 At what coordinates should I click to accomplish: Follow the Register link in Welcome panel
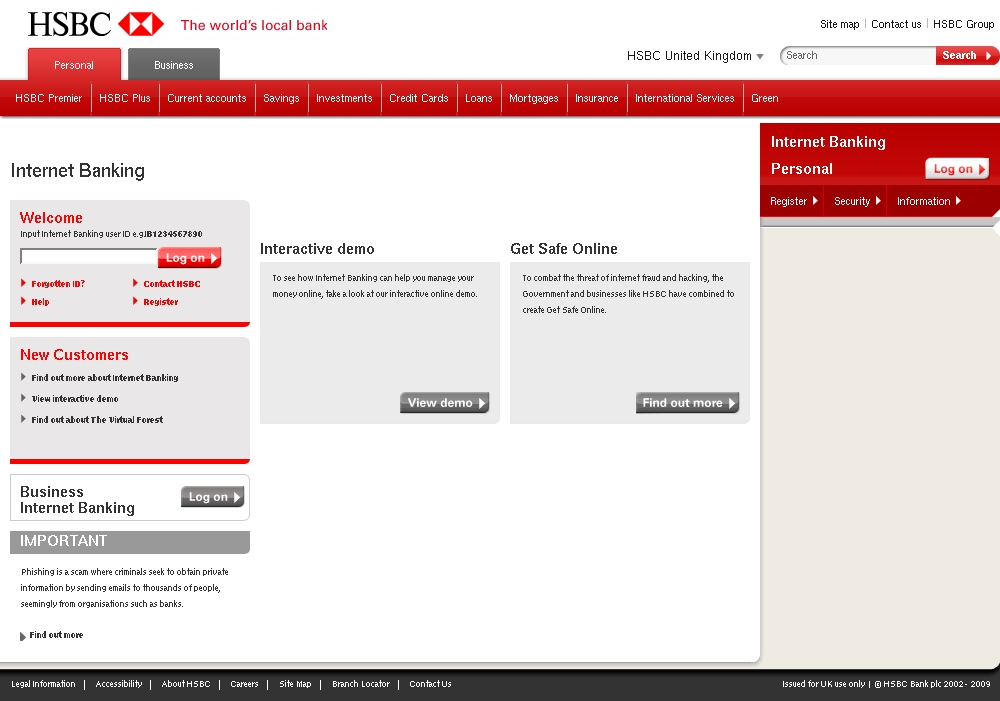pyautogui.click(x=161, y=302)
